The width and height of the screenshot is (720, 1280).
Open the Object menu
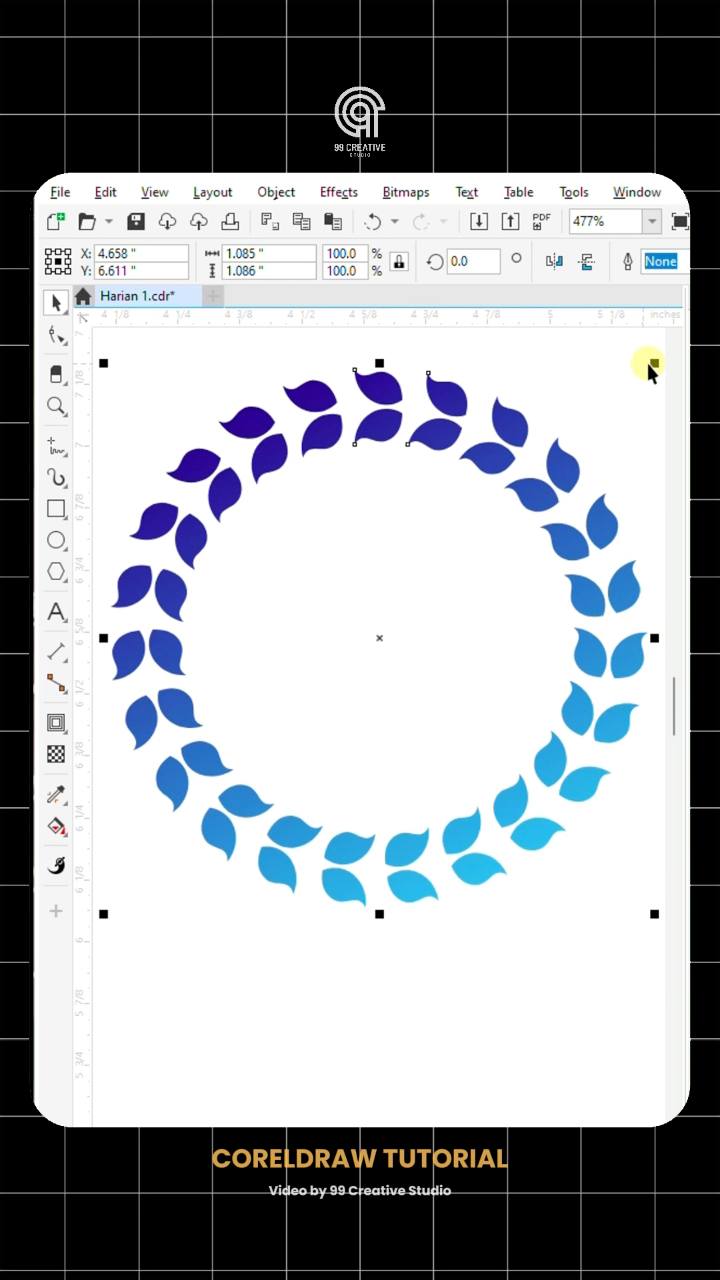[276, 192]
